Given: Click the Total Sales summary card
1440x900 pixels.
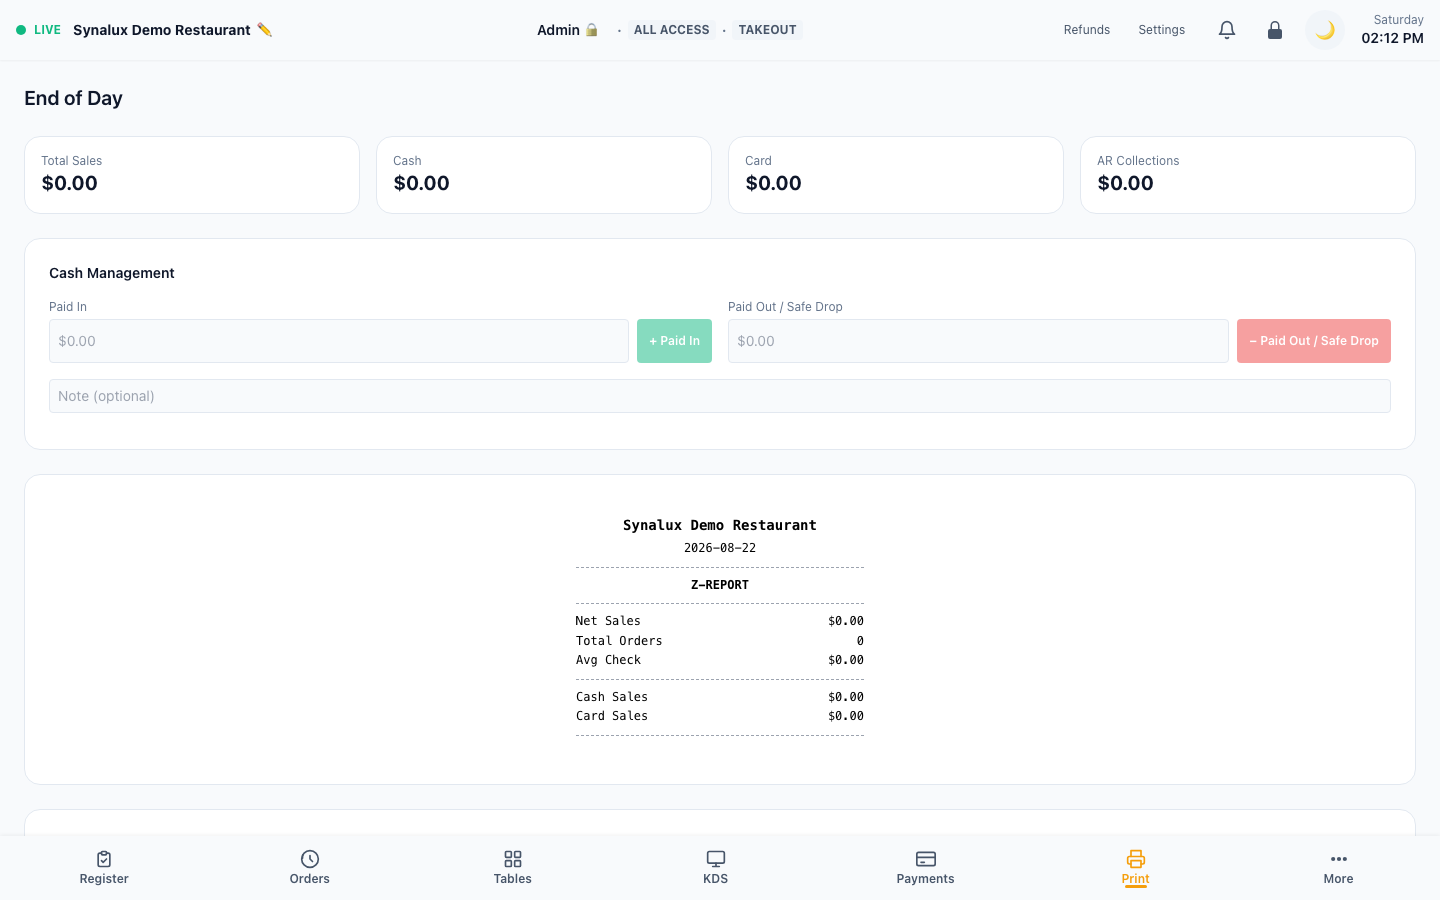Looking at the screenshot, I should tap(192, 175).
